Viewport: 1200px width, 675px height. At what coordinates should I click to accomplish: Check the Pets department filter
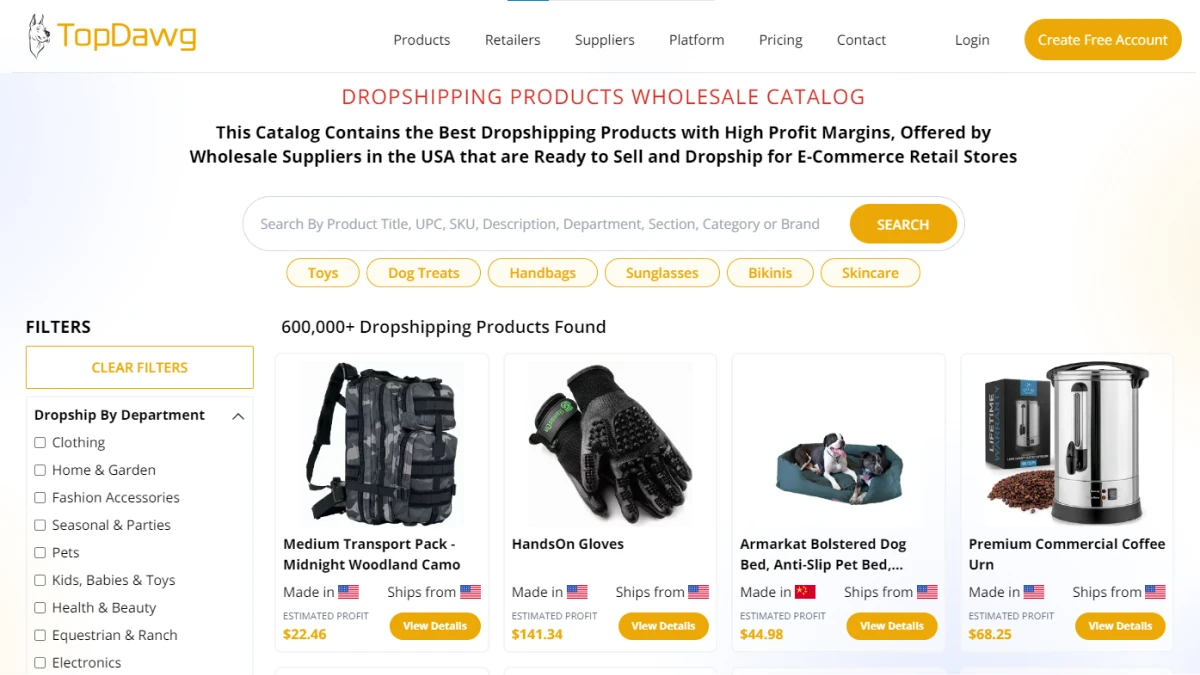(40, 552)
